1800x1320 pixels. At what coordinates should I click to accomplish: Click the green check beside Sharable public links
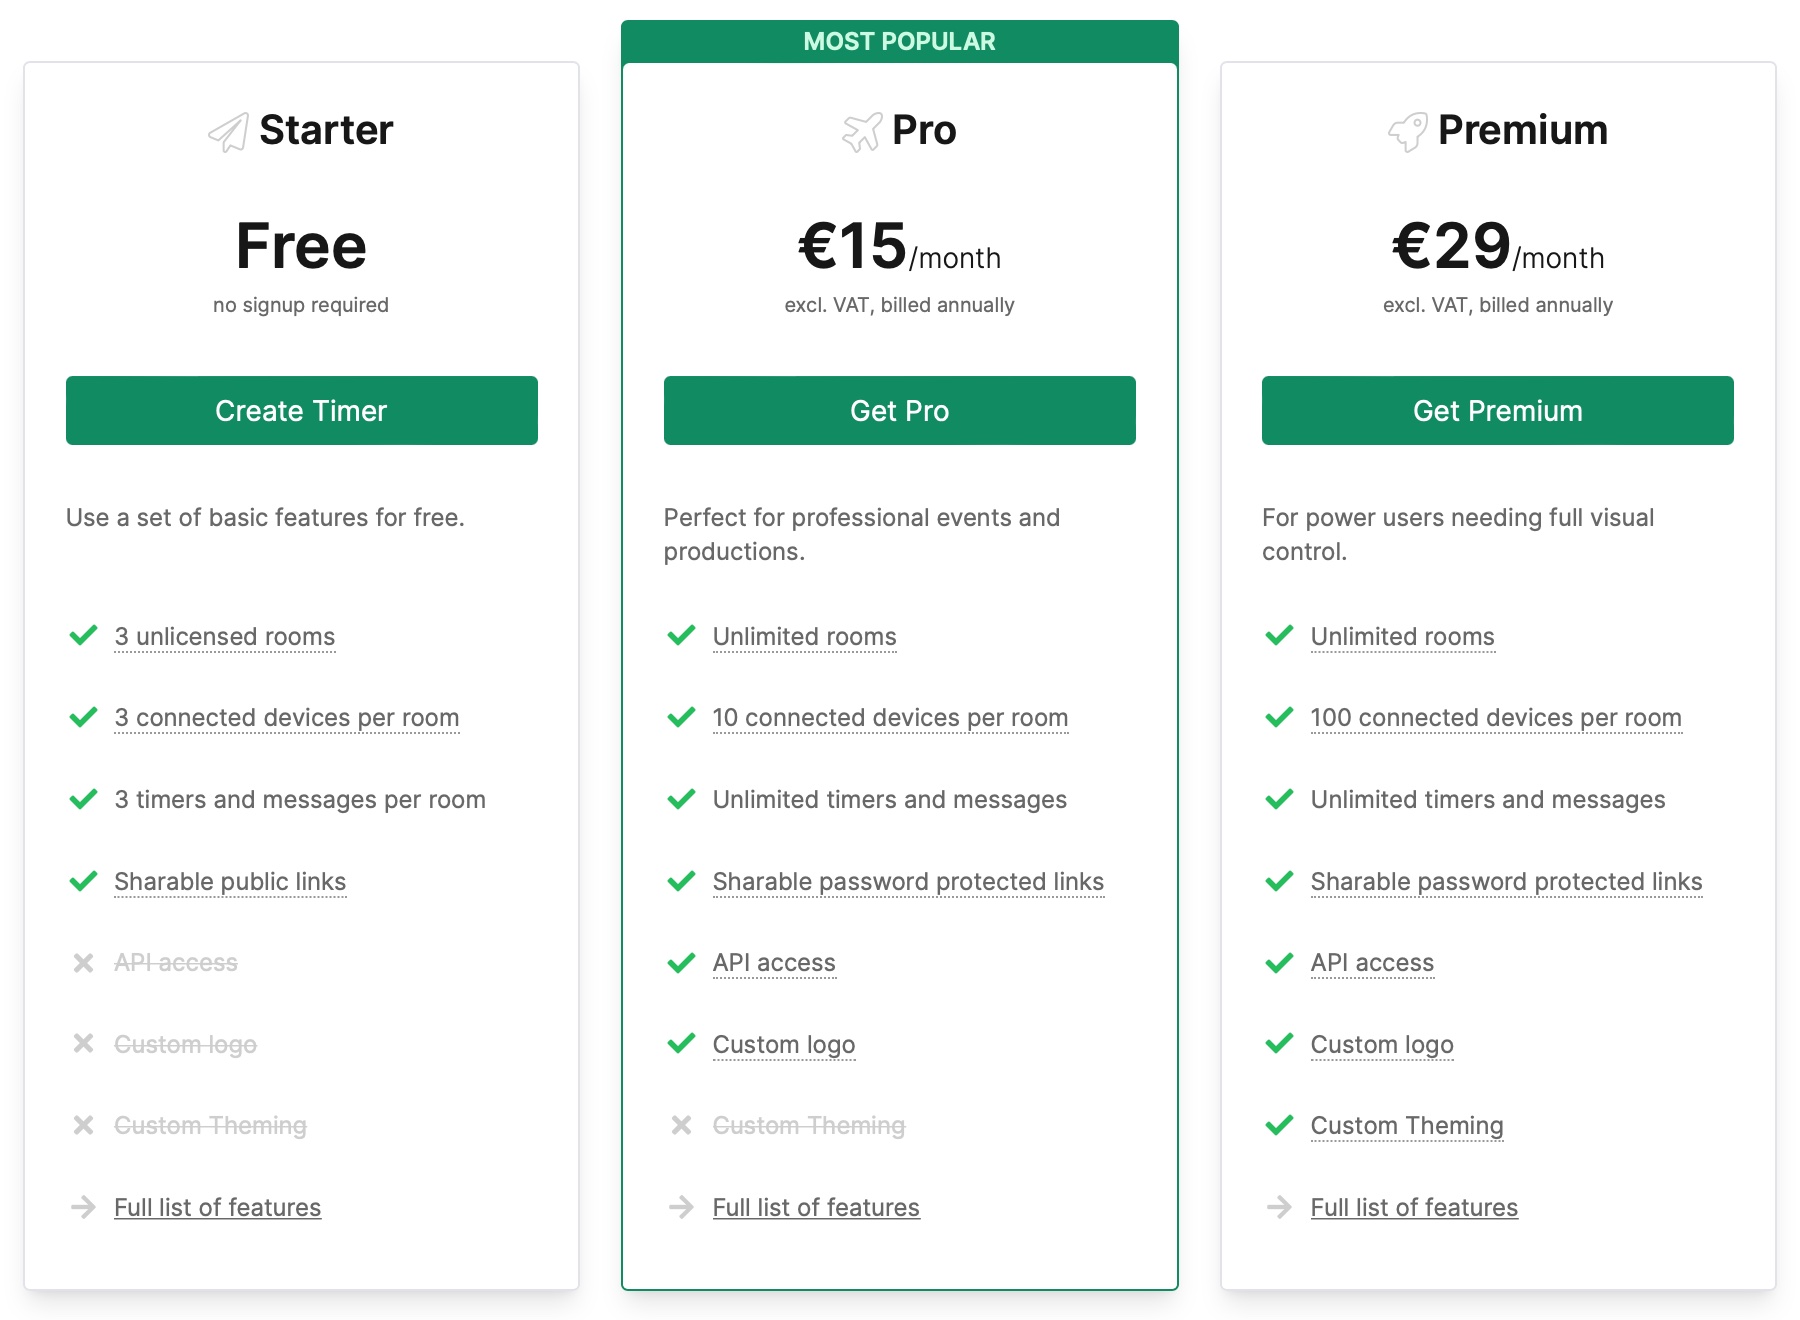pyautogui.click(x=84, y=881)
